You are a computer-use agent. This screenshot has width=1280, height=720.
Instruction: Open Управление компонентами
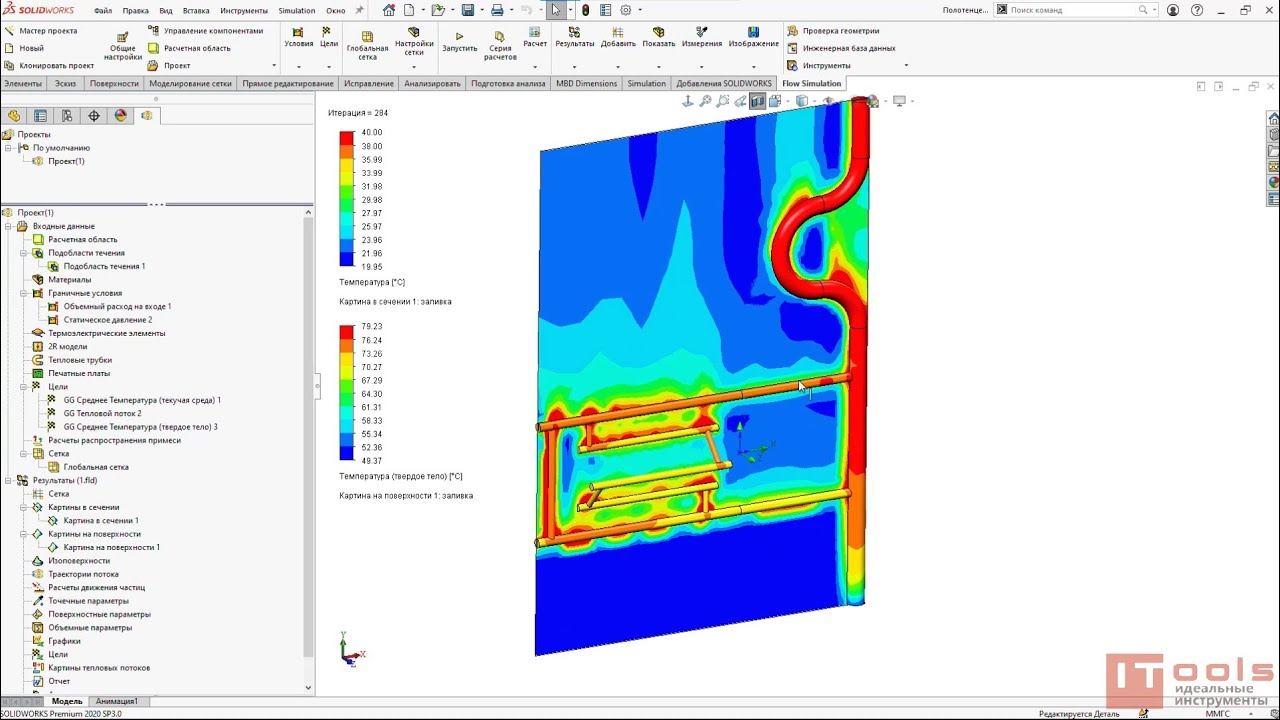[x=205, y=30]
